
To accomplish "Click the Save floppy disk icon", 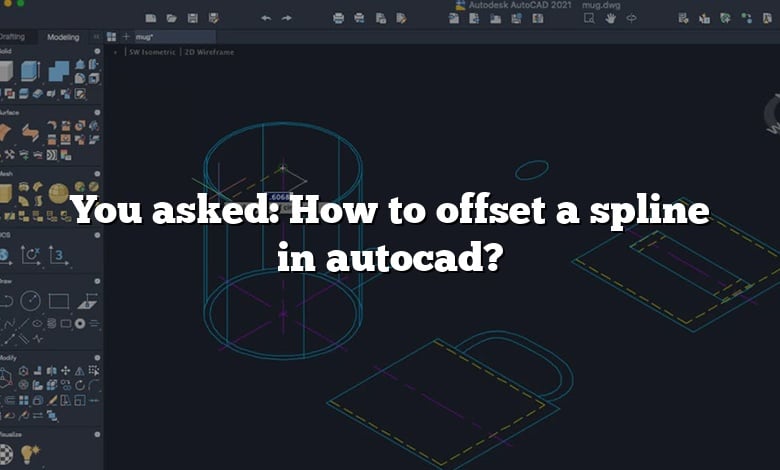I will 193,18.
